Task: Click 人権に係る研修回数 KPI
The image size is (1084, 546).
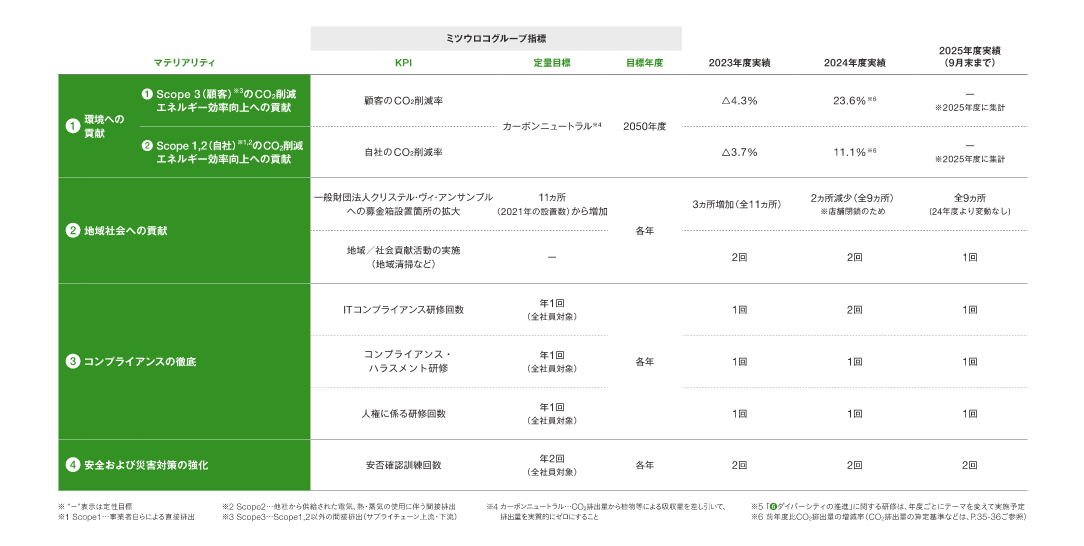Action: [403, 413]
